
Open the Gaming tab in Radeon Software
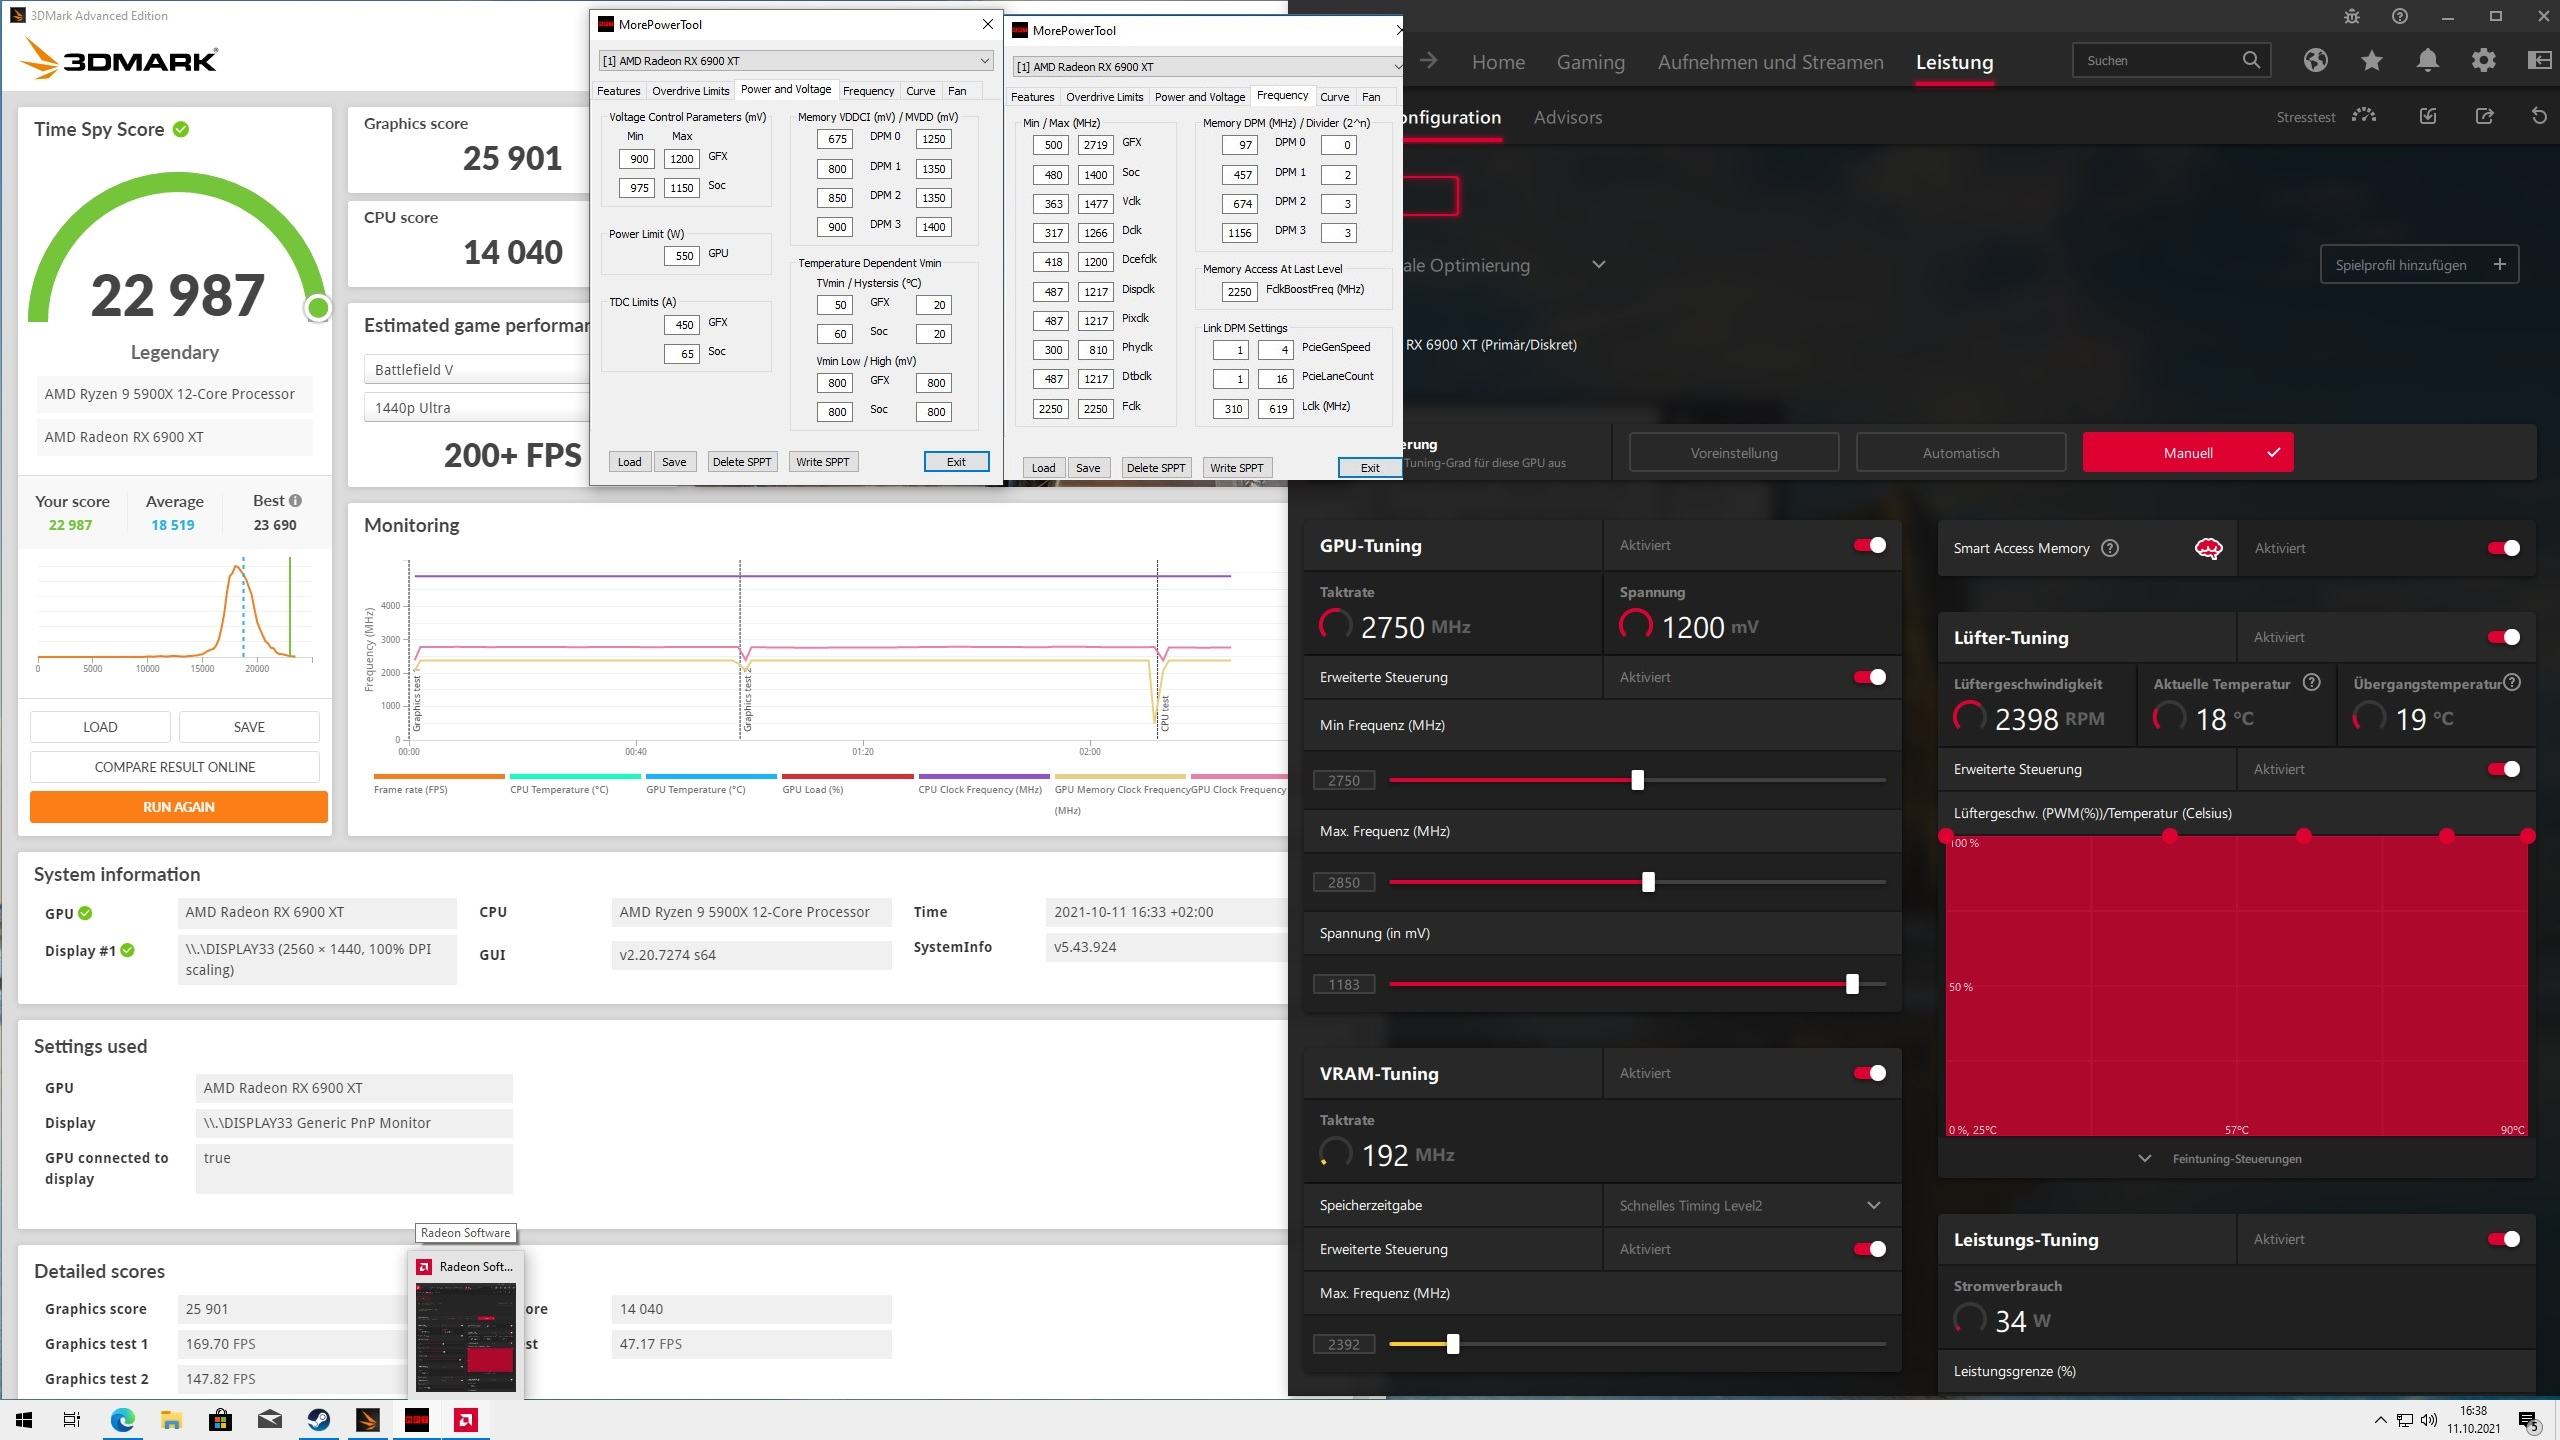click(1590, 62)
